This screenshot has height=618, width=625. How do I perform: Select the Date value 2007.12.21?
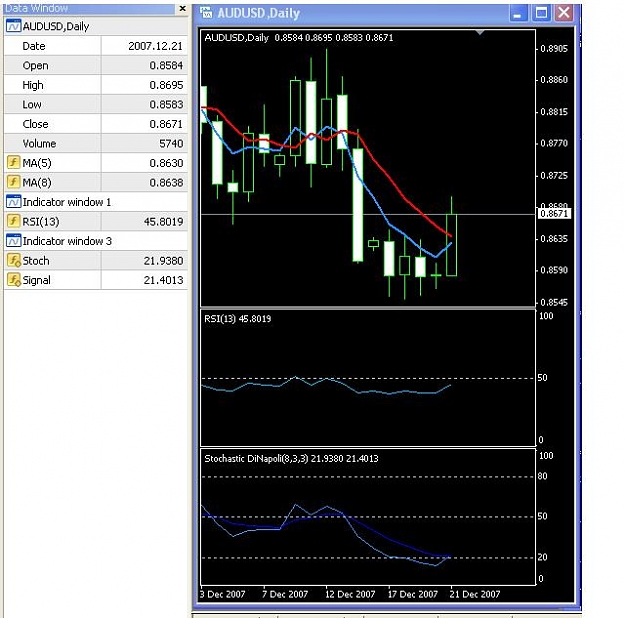click(x=155, y=46)
